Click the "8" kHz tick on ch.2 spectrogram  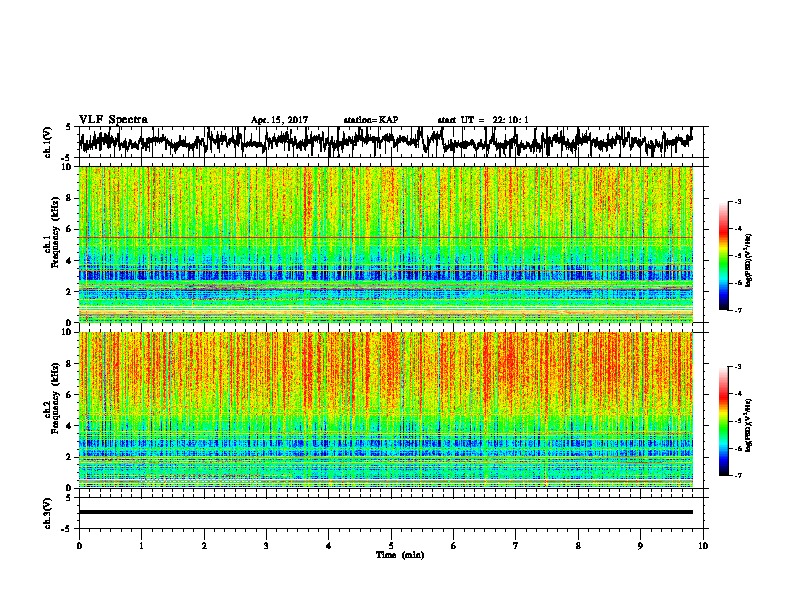pos(70,364)
